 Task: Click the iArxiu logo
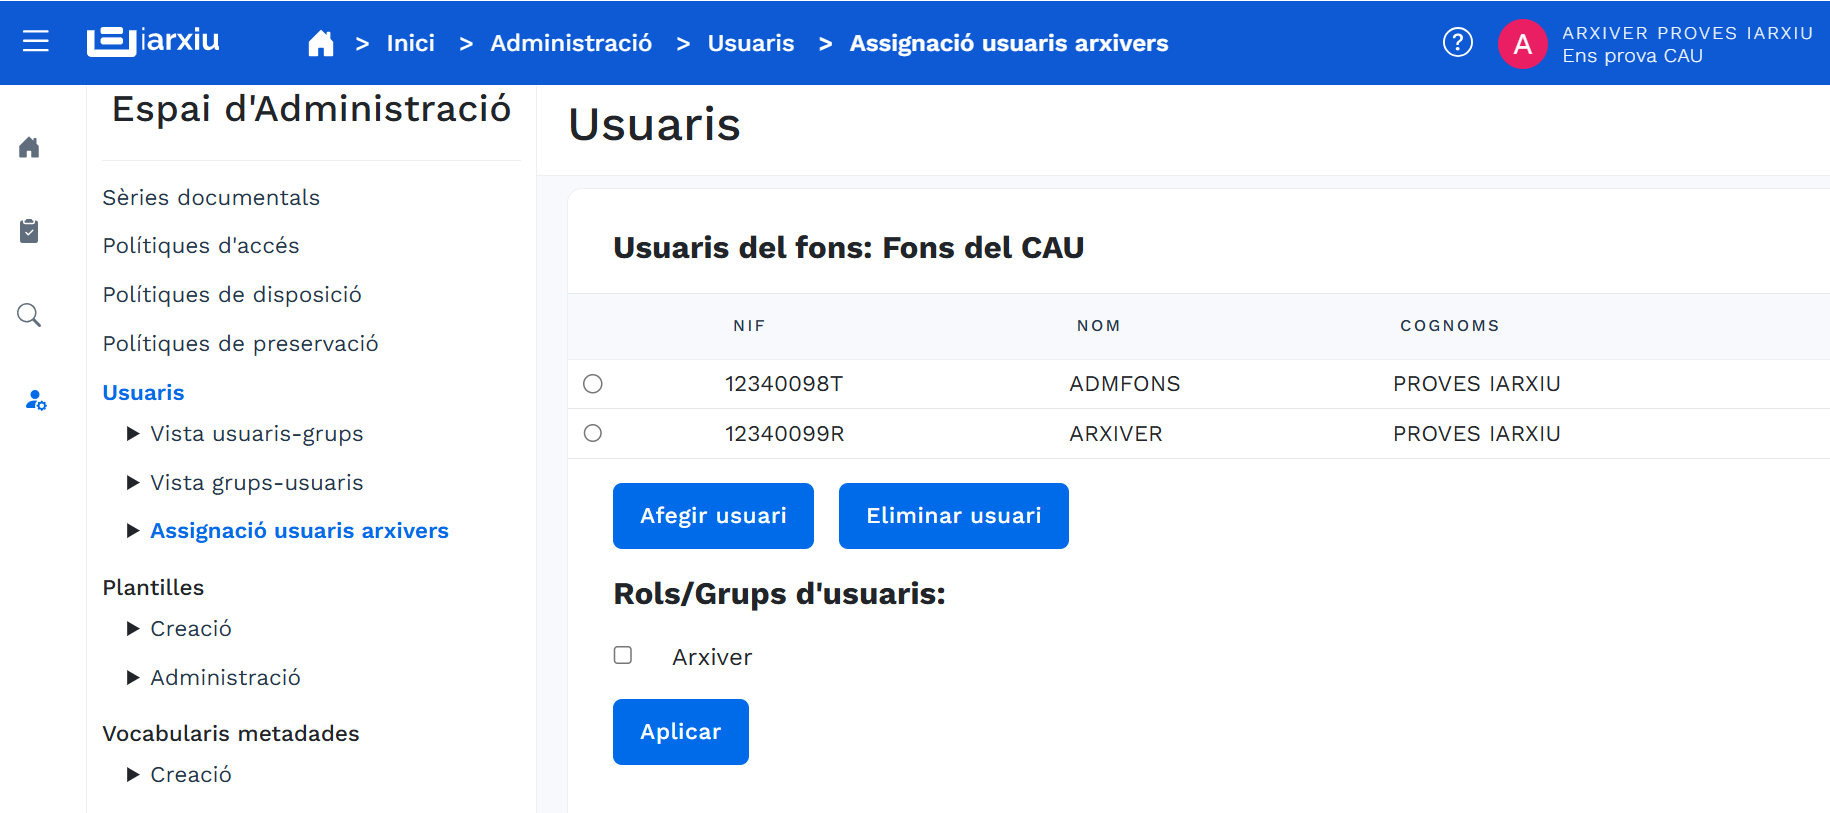[153, 41]
